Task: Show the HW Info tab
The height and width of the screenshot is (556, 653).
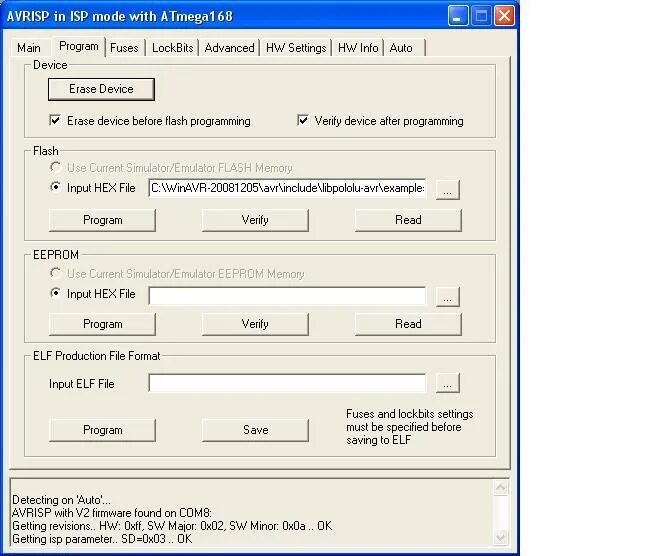Action: (358, 48)
